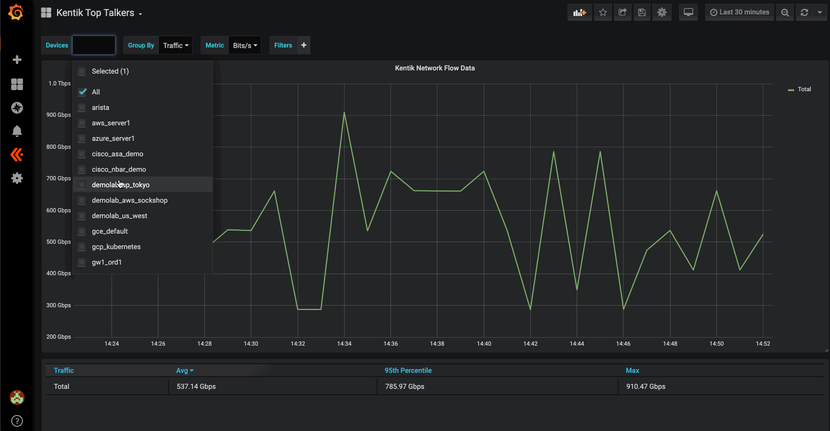Zoom out the time range

click(x=785, y=13)
